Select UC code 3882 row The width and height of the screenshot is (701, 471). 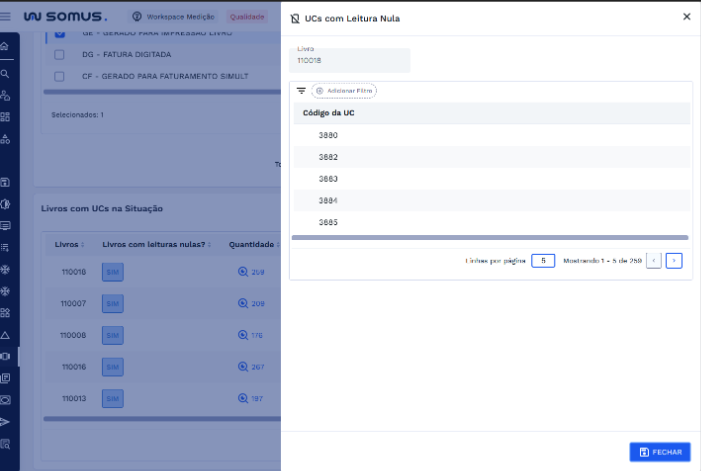(492, 157)
